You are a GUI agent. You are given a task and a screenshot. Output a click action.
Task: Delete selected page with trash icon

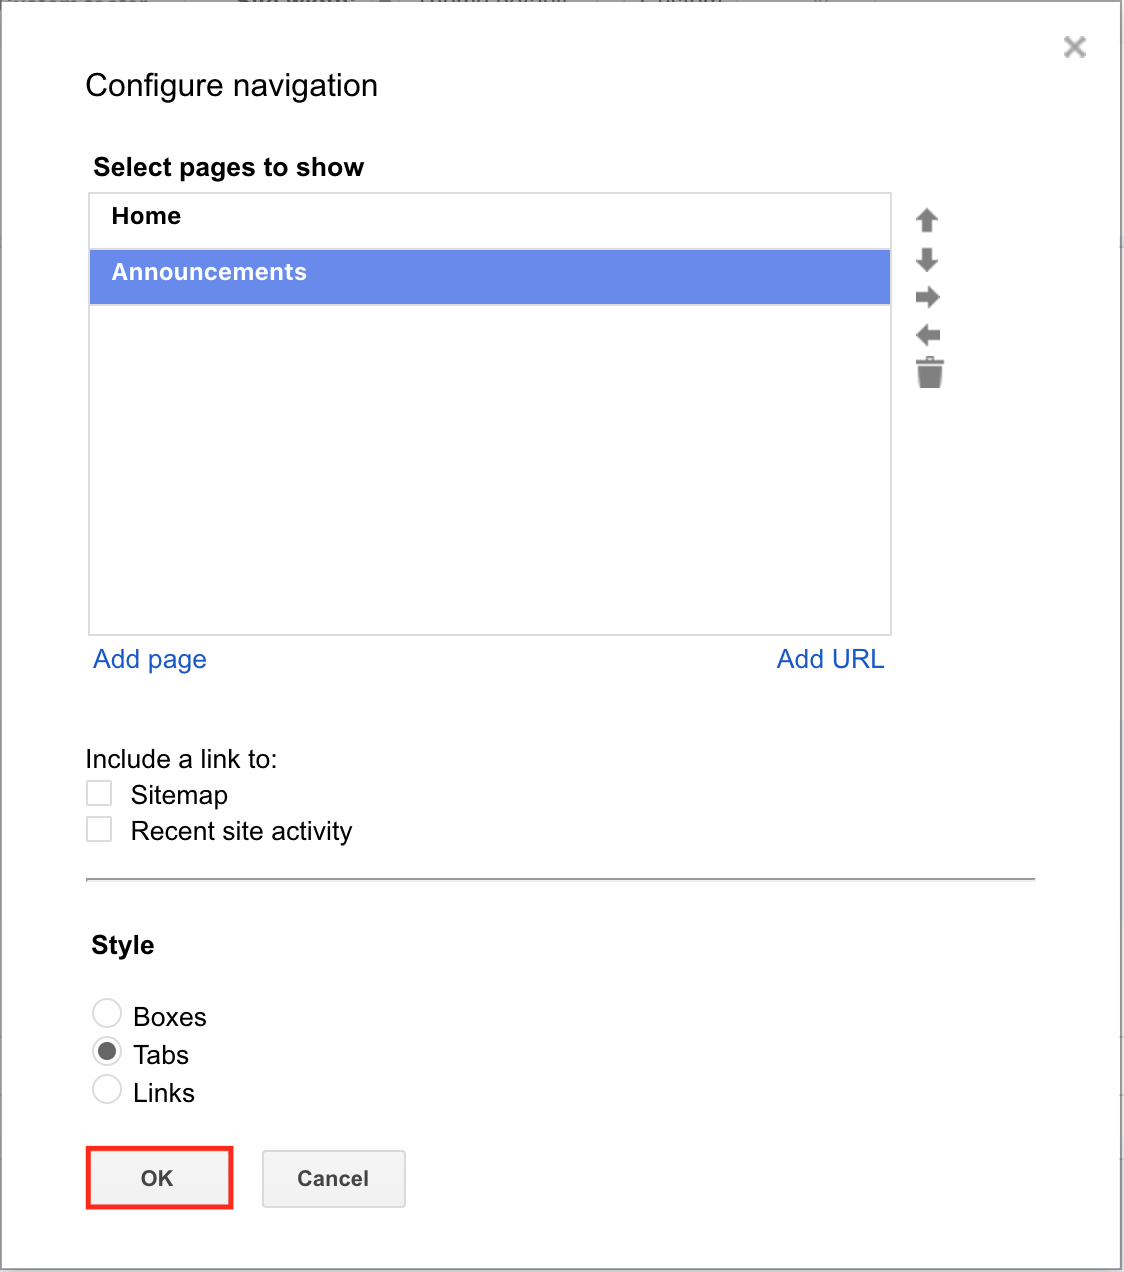point(930,372)
